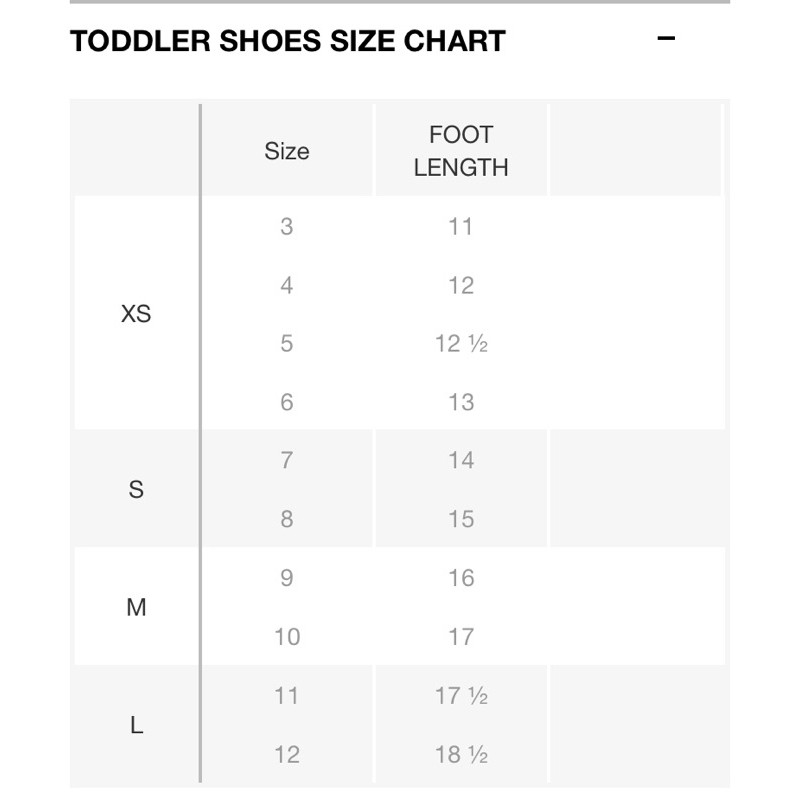This screenshot has height=800, width=800.
Task: Select the XS size group label
Action: coord(136,314)
